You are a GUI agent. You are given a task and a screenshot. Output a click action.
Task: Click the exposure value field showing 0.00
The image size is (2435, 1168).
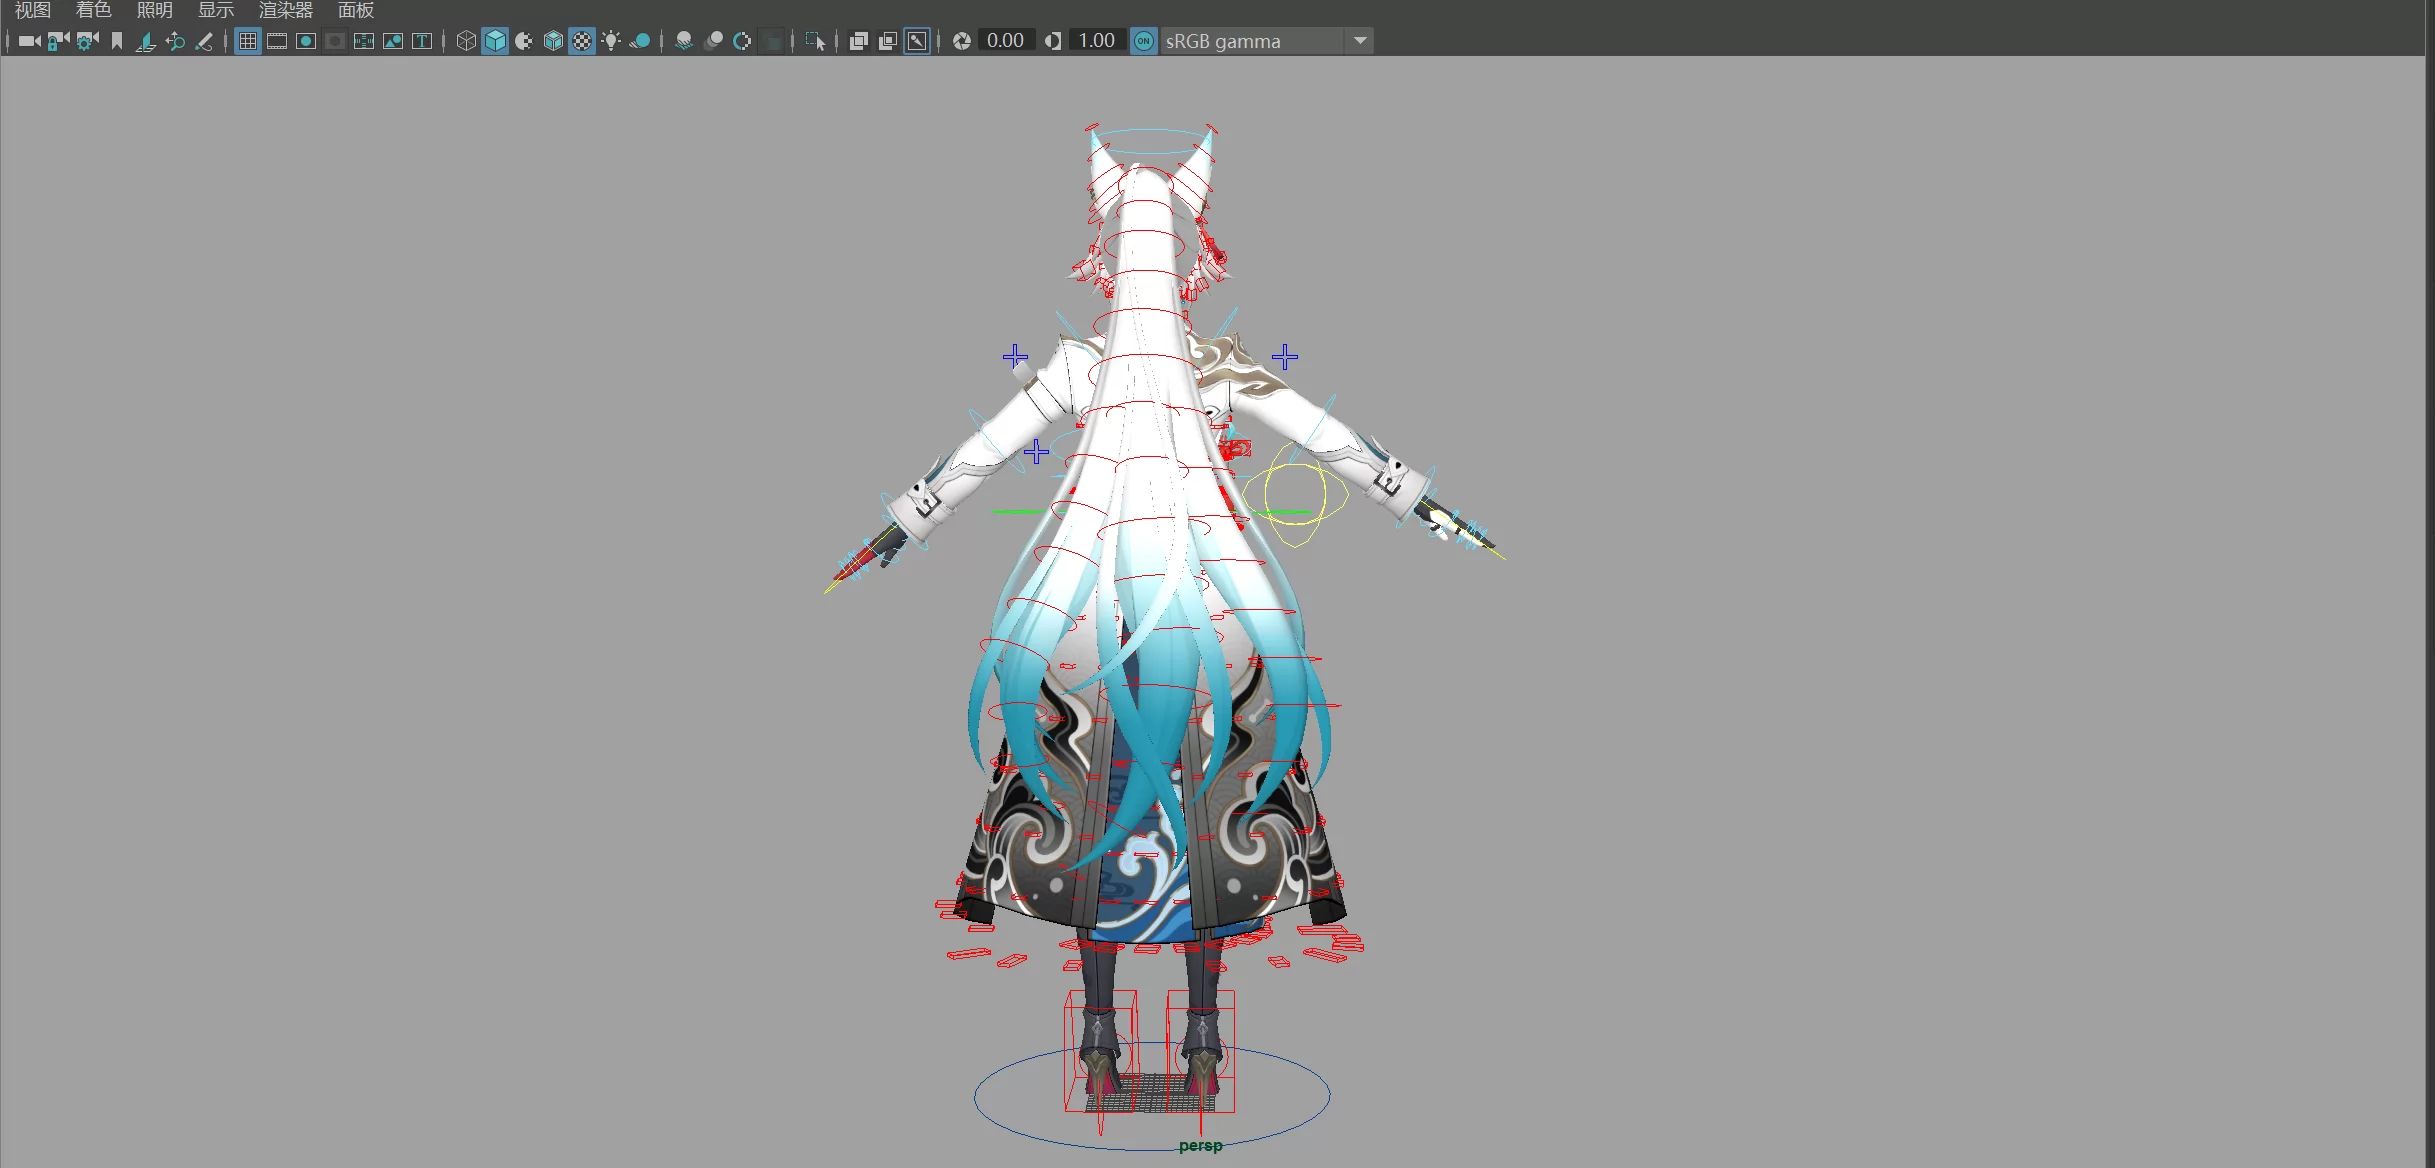(x=1005, y=41)
